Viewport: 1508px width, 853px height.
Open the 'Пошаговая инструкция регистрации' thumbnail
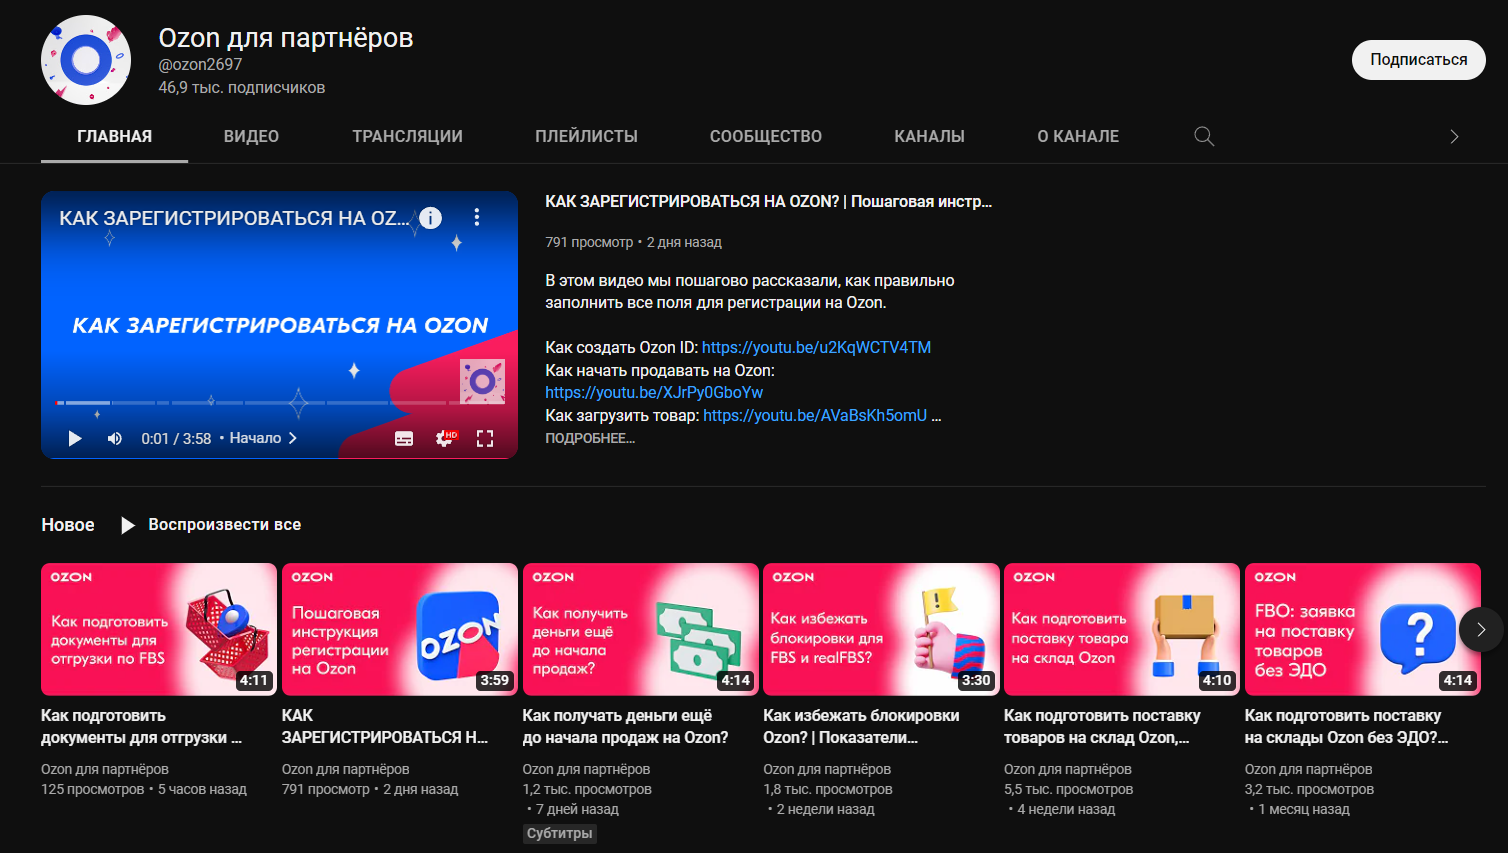coord(400,629)
